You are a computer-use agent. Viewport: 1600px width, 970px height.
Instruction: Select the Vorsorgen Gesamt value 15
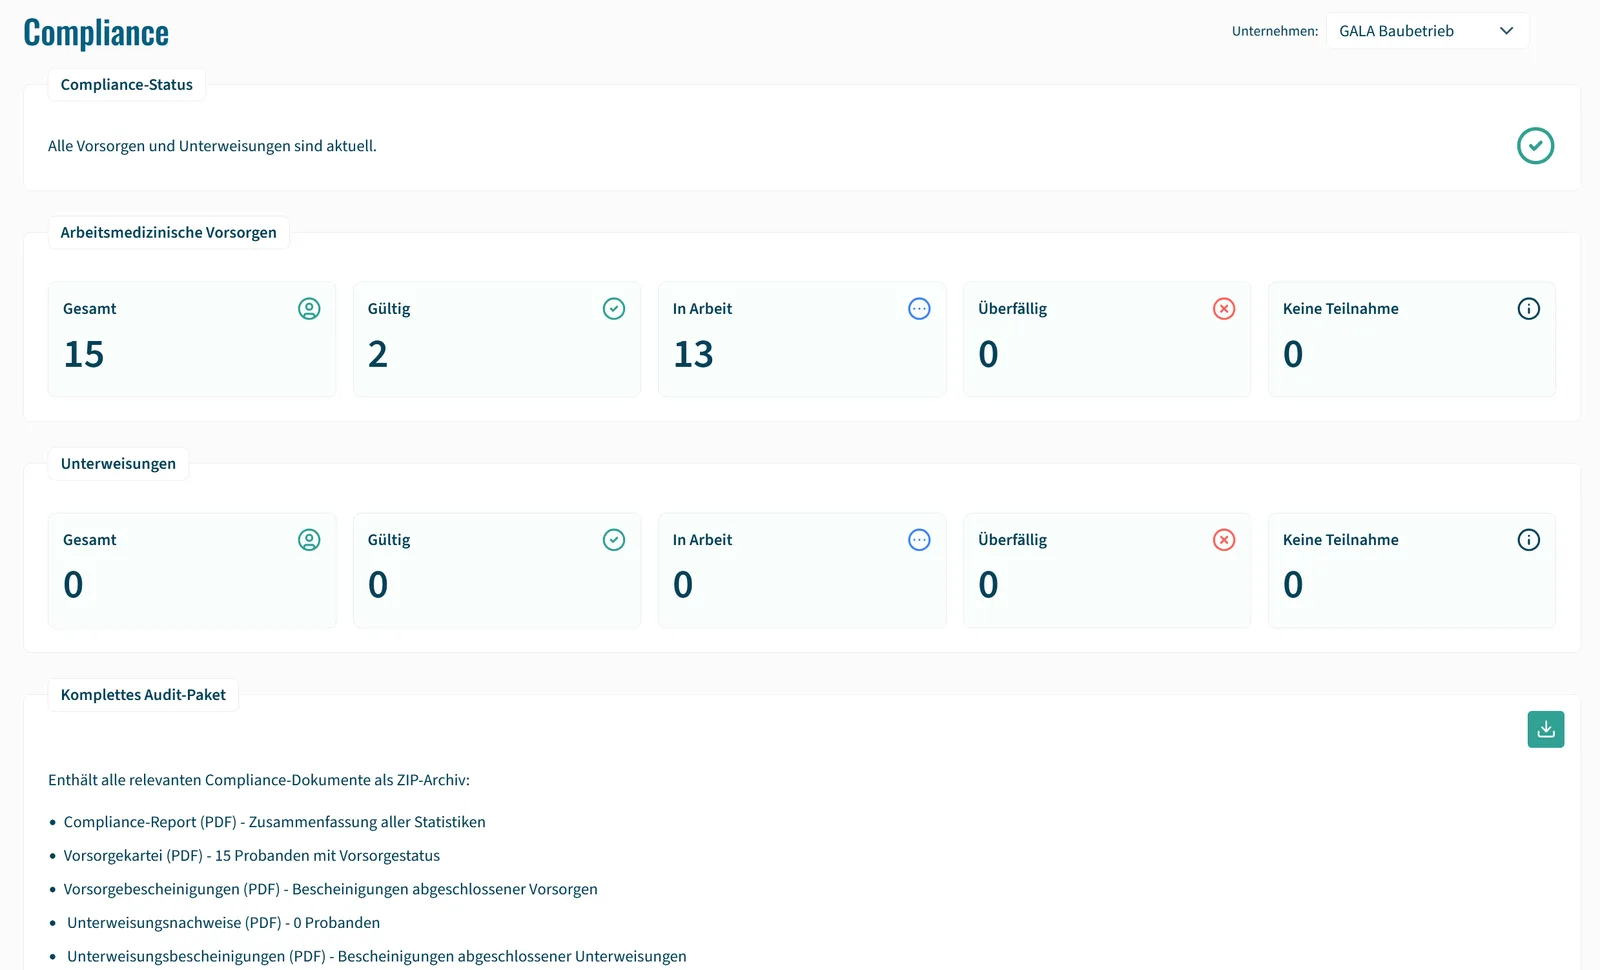click(84, 354)
